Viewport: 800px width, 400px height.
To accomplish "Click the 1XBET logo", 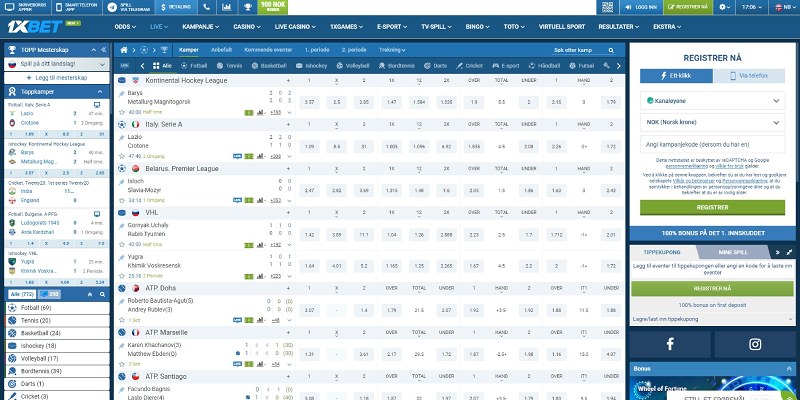I will 35,27.
